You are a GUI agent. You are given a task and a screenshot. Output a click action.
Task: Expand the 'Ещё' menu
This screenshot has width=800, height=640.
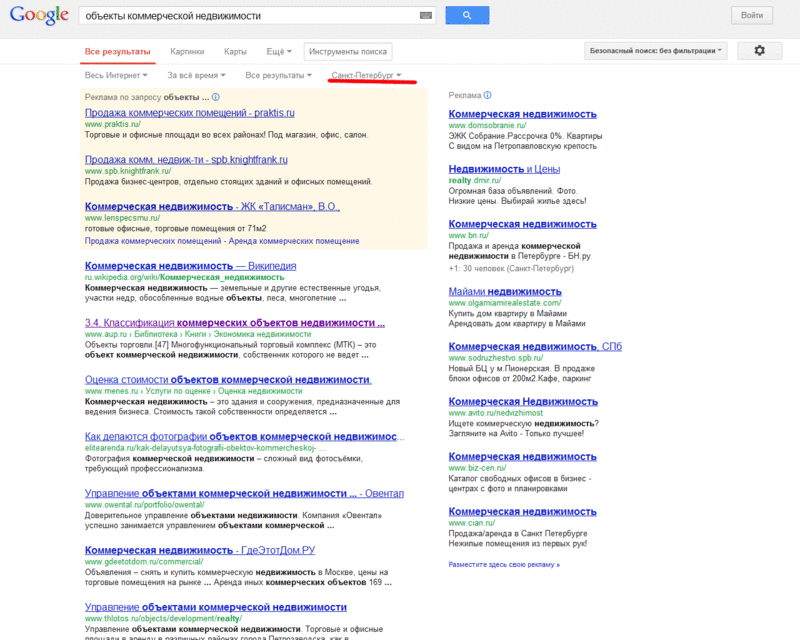279,52
